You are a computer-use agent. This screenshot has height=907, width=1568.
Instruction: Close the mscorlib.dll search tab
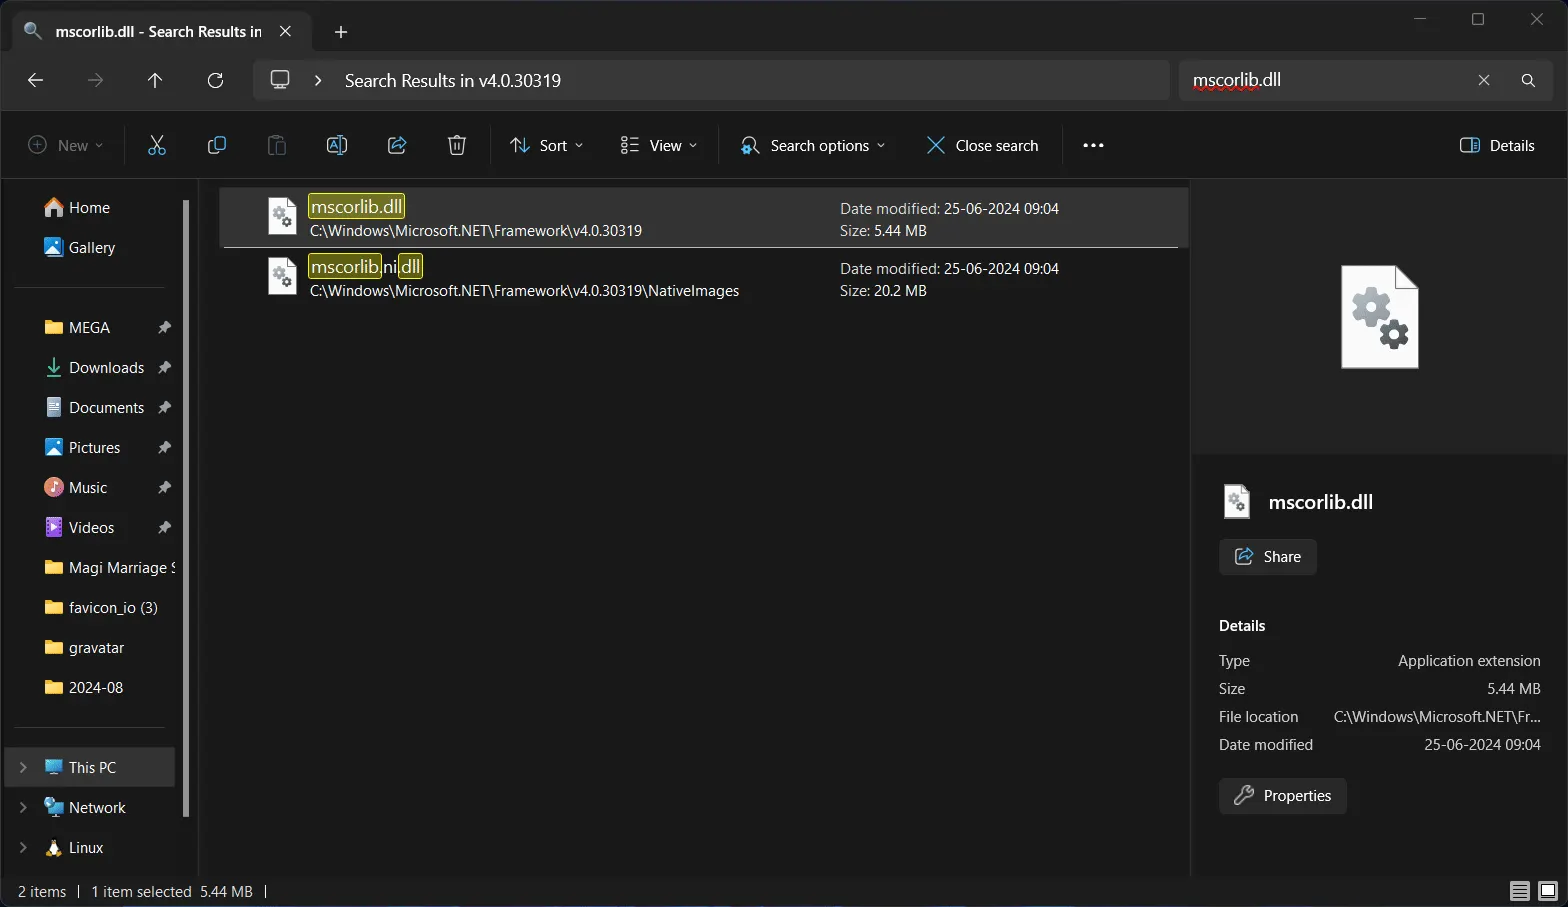click(286, 32)
